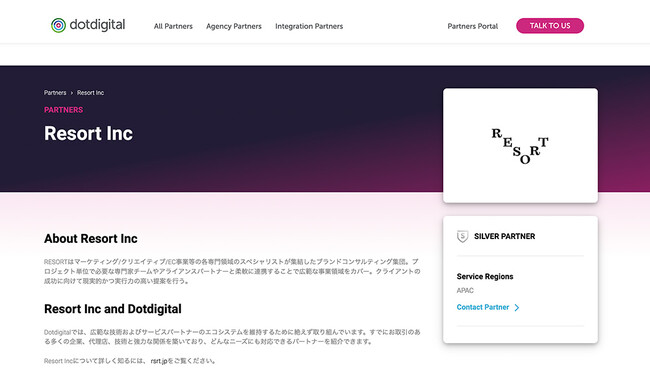Click the Resort Inc page title
This screenshot has height=383, width=650.
[x=88, y=133]
